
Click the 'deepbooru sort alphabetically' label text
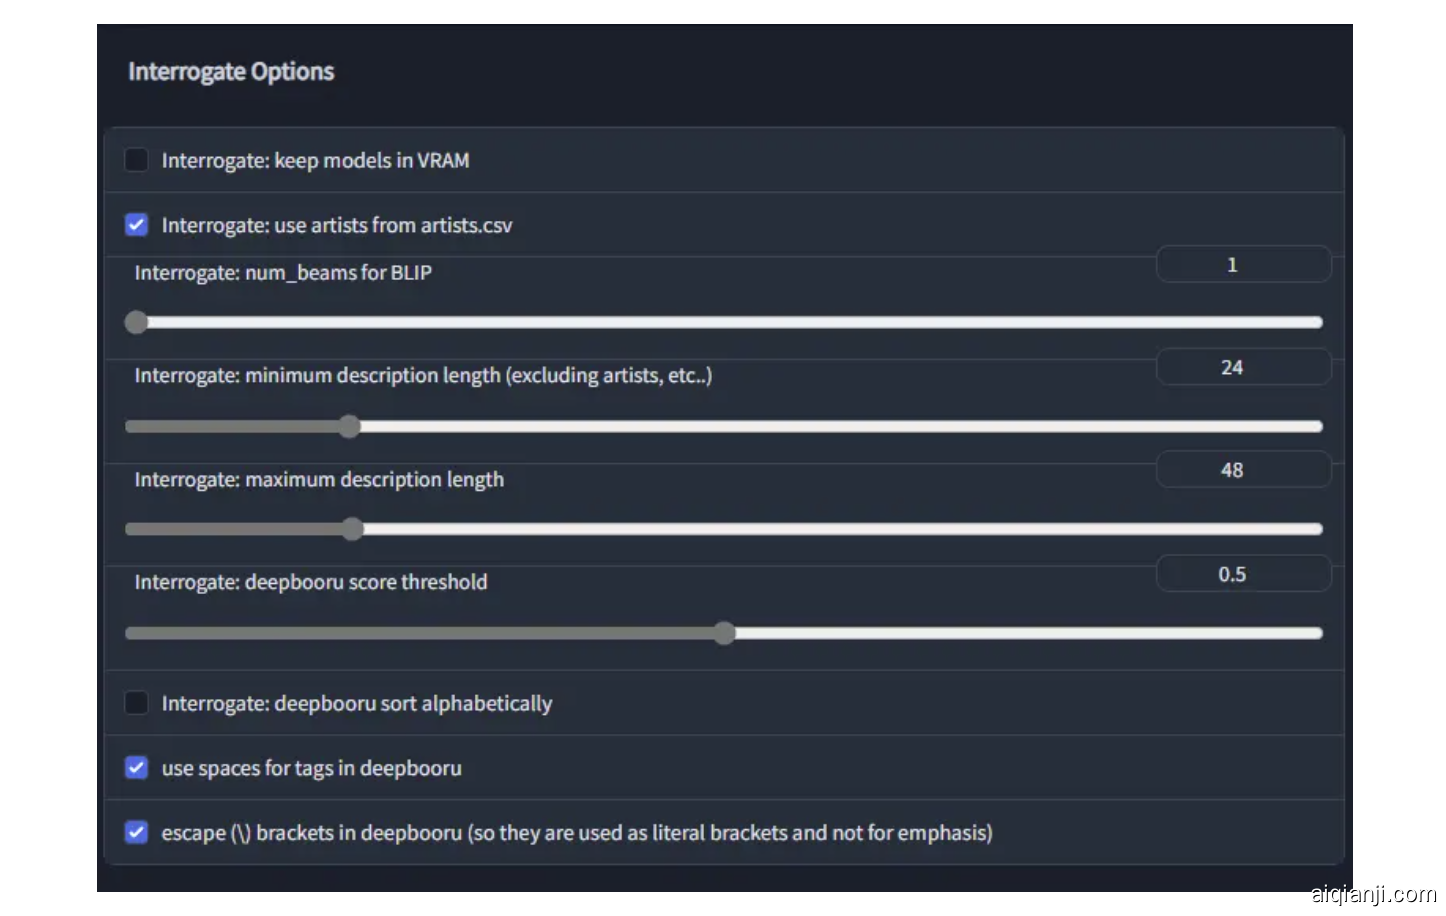pyautogui.click(x=357, y=704)
